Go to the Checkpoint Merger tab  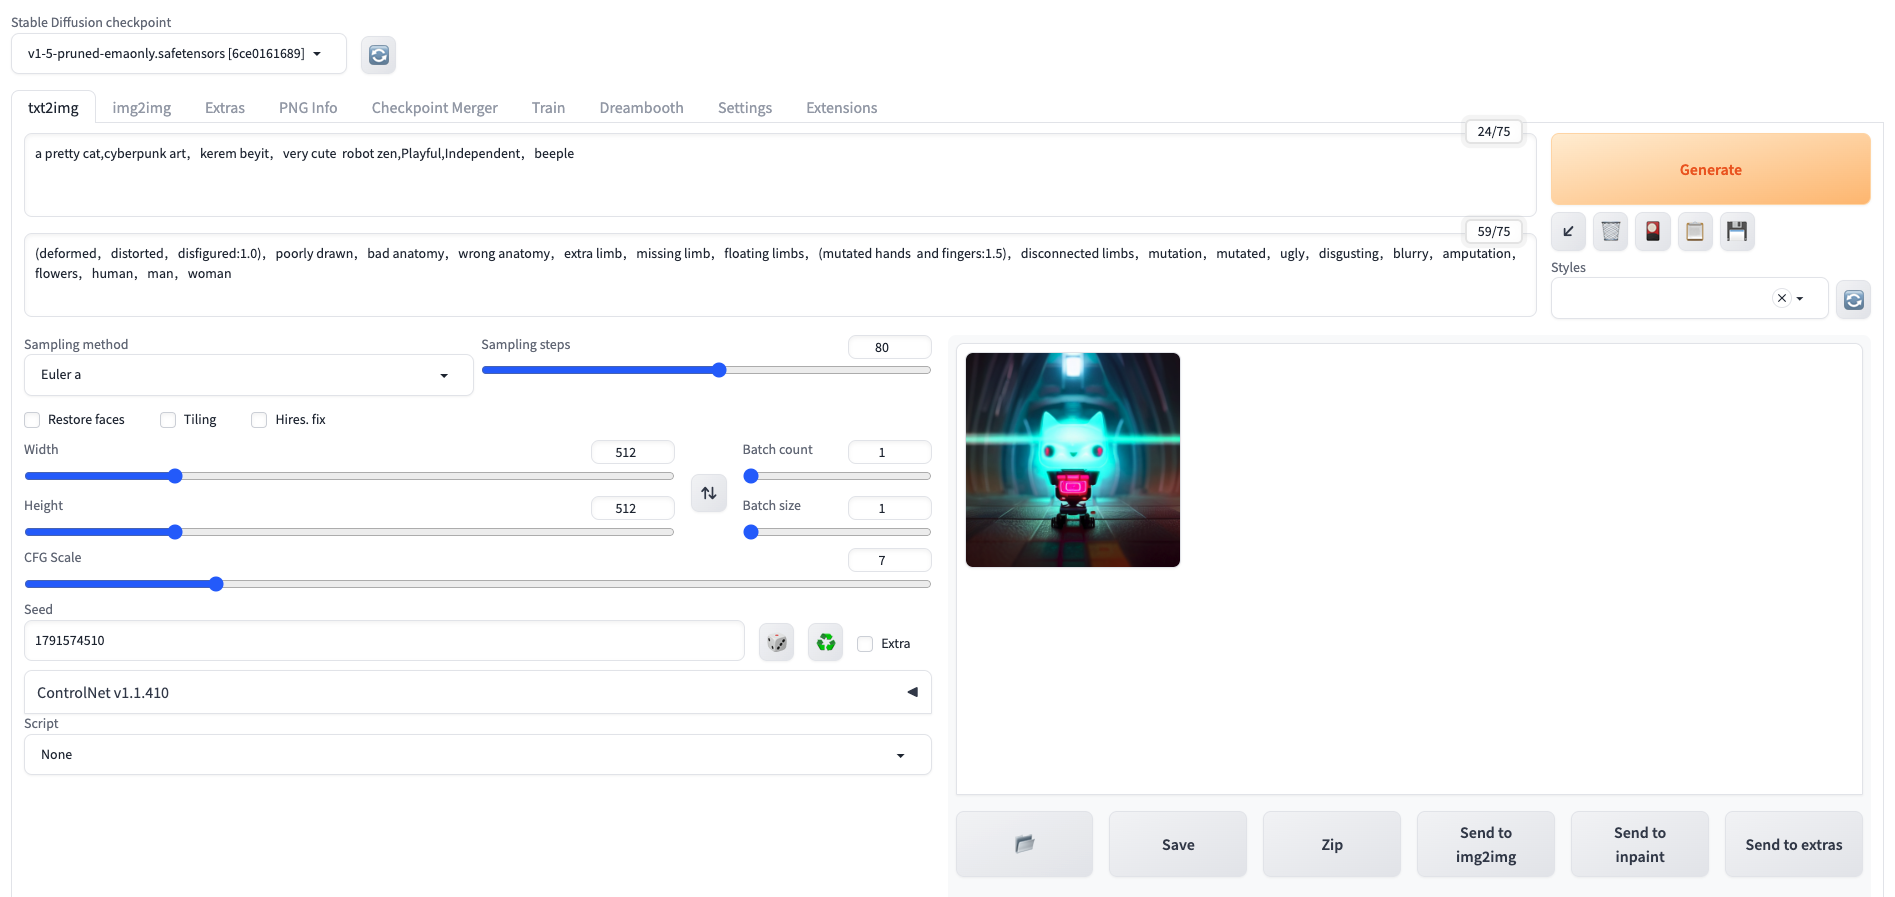[x=435, y=108]
